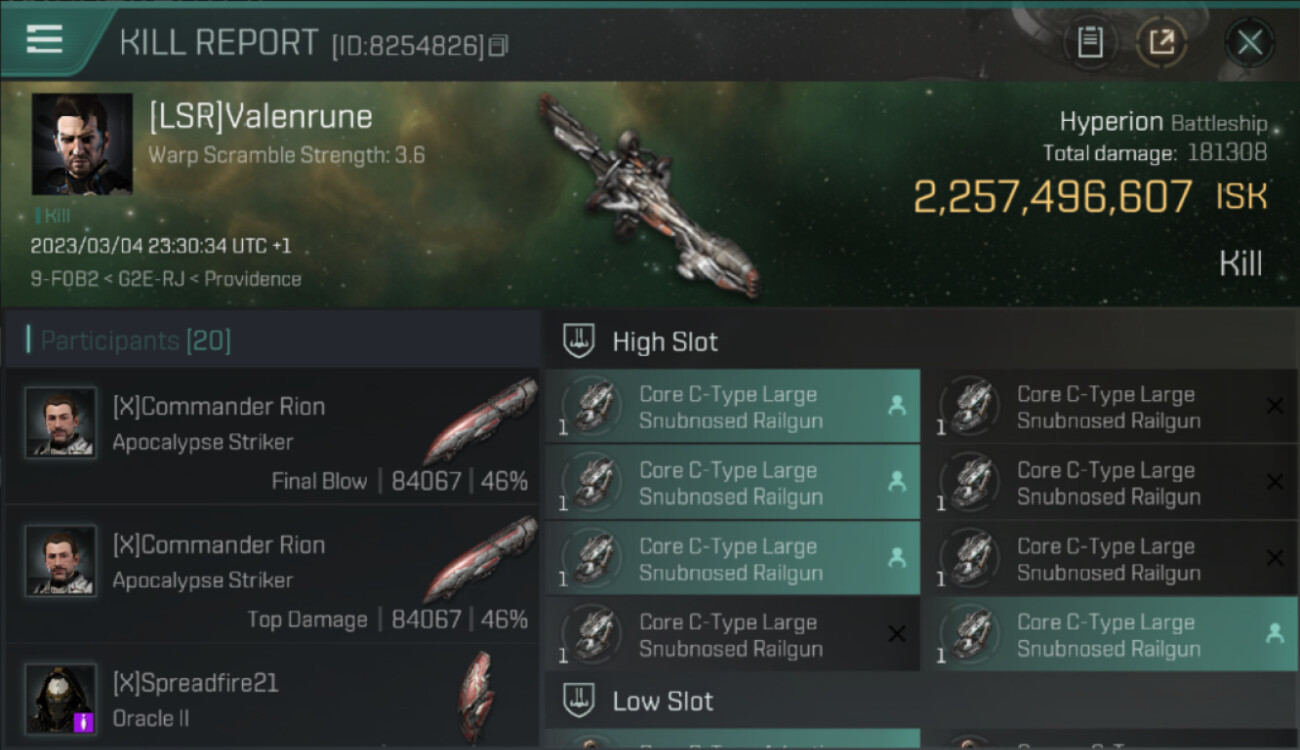
Task: Click the Oracle II ship icon
Action: 477,696
